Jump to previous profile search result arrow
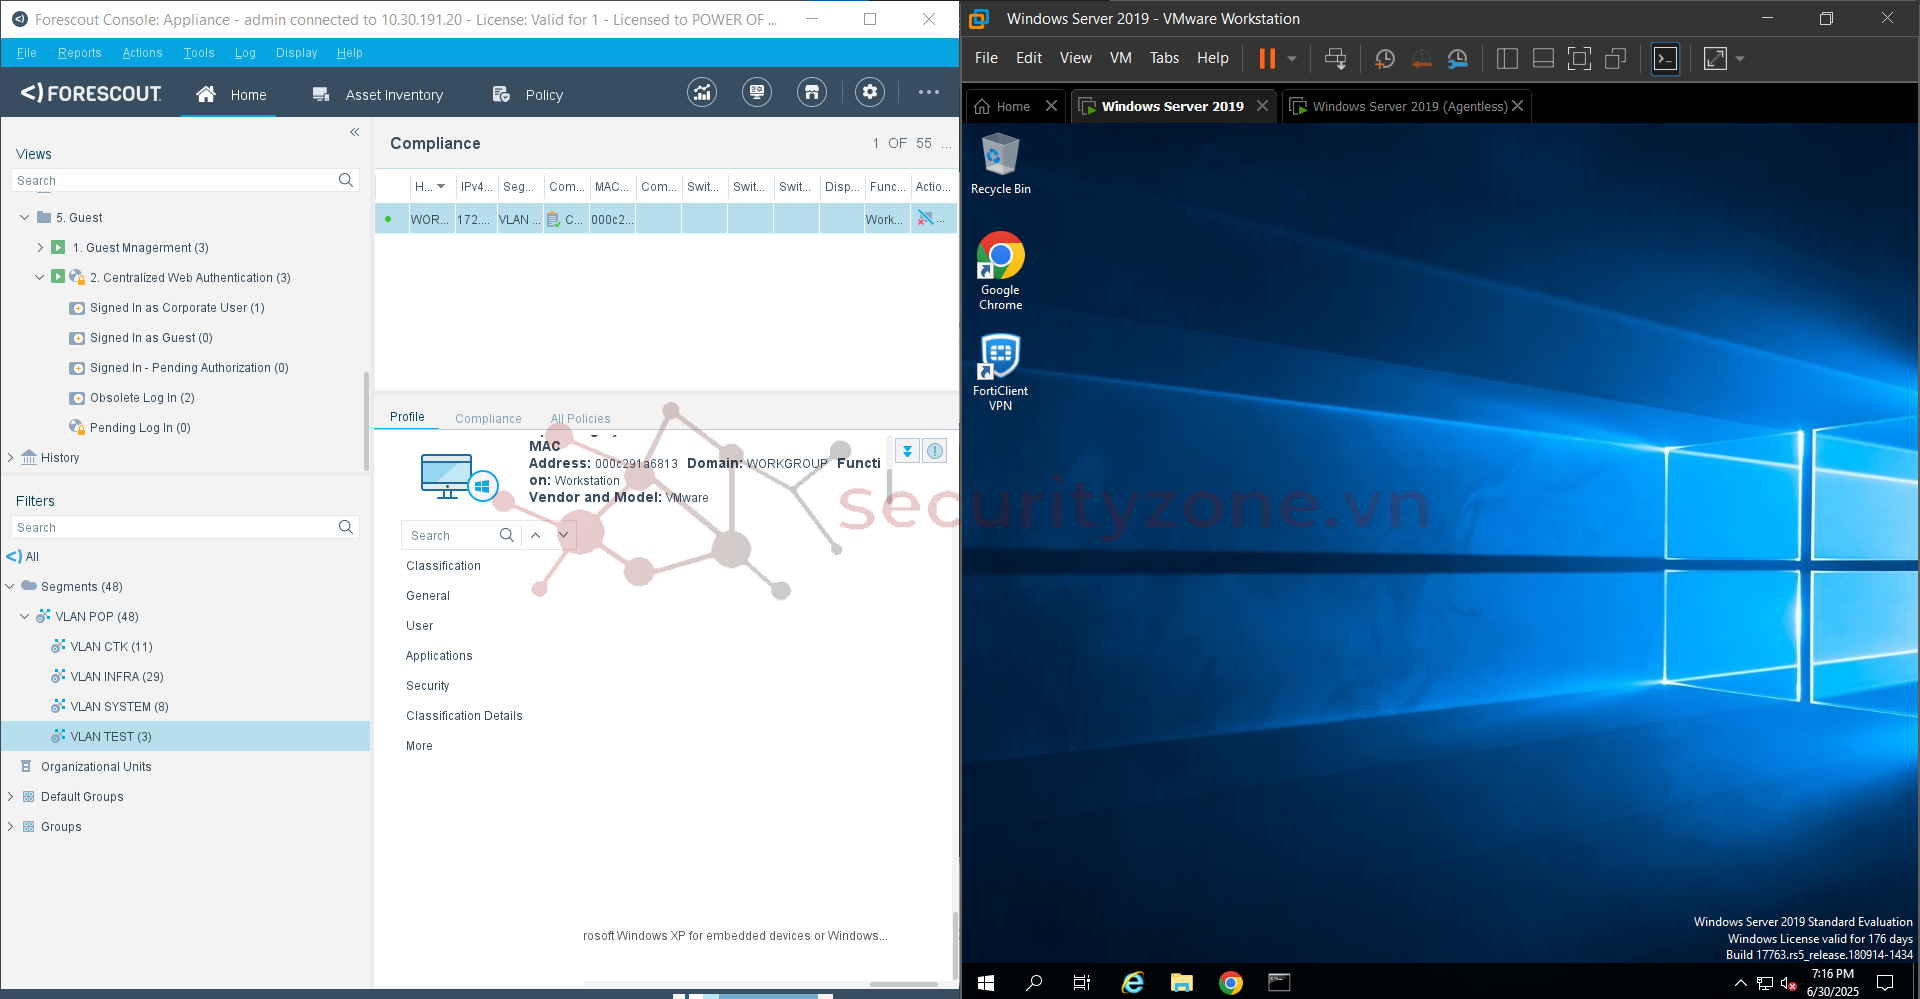This screenshot has width=1920, height=999. (536, 535)
